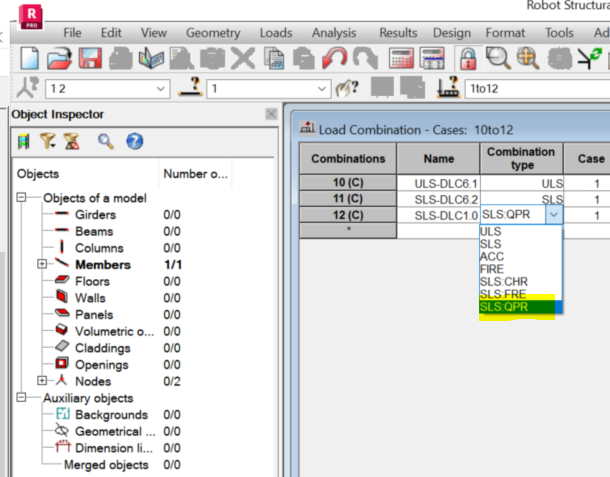Click the node selection icon
Viewport: 610px width, 477px height.
point(28,88)
